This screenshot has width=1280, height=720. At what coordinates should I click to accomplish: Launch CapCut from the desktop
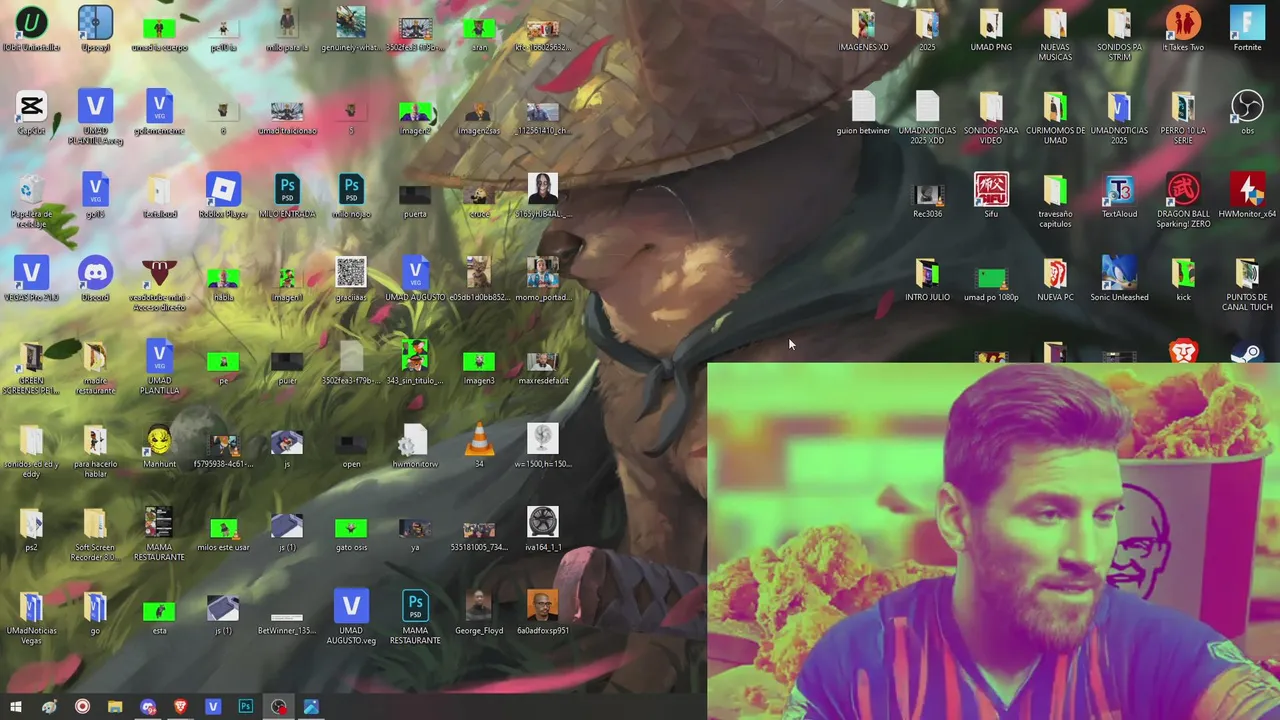click(x=31, y=113)
